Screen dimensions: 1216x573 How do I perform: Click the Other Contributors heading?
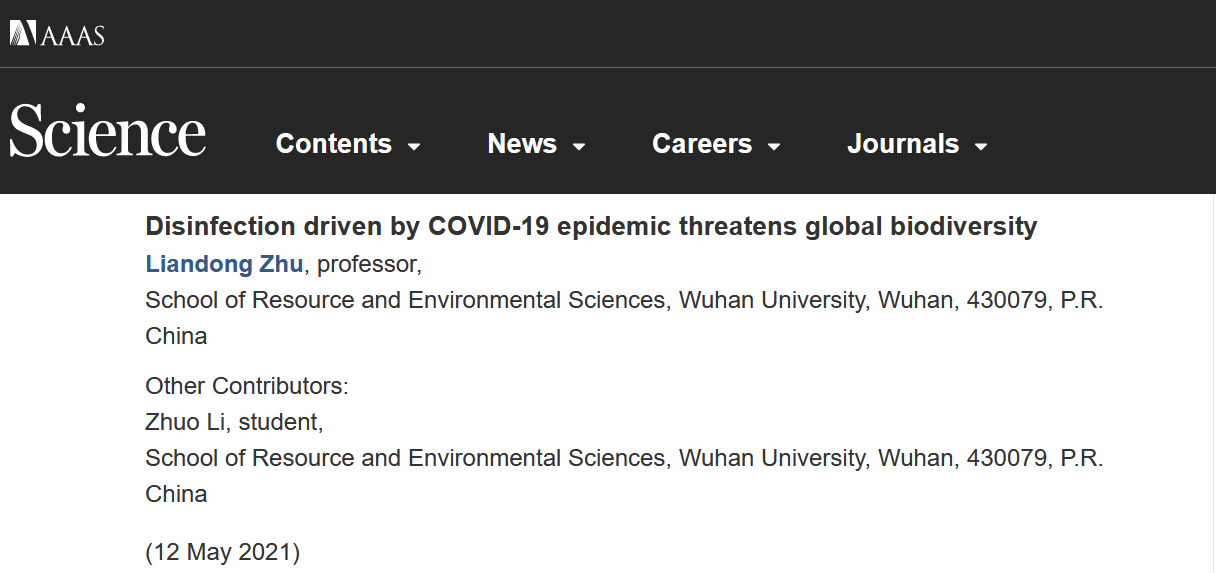247,386
